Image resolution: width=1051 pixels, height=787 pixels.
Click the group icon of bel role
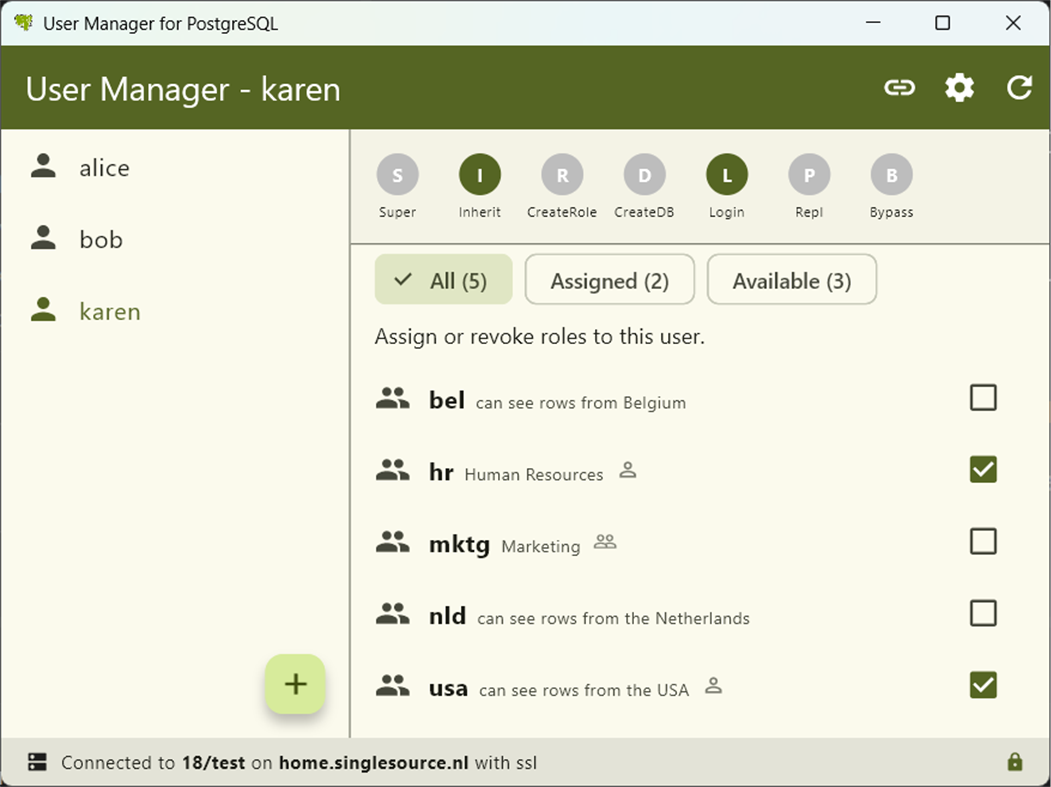point(393,398)
